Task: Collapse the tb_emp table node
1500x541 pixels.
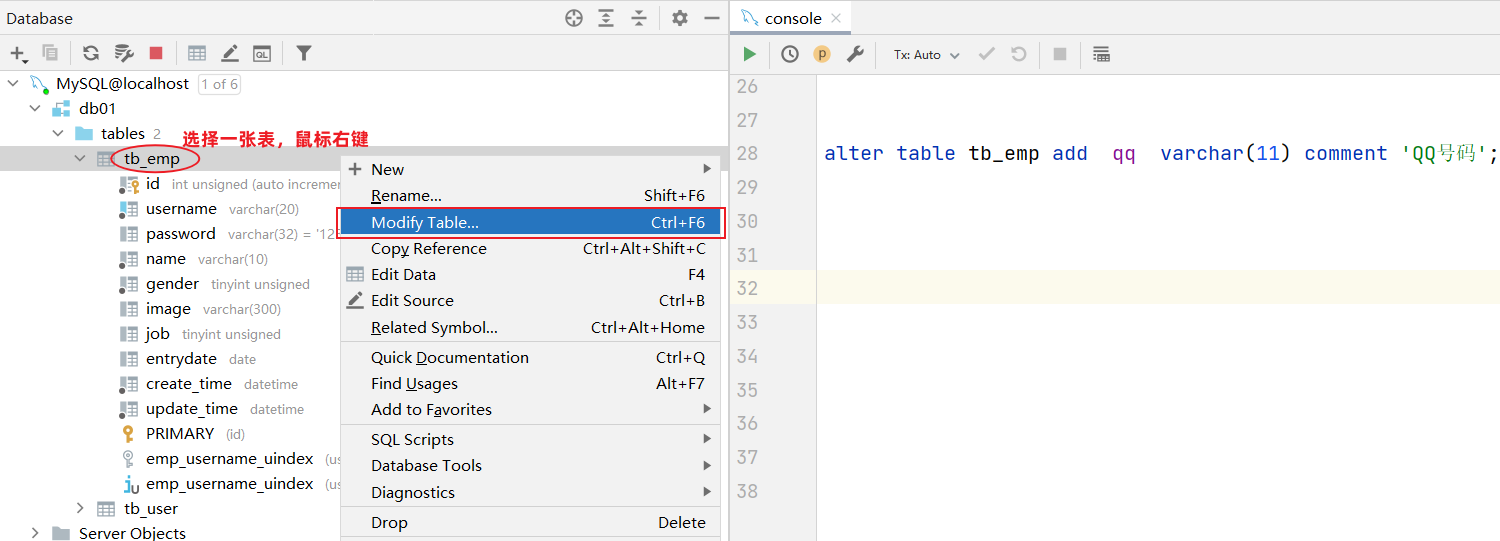Action: click(x=81, y=159)
